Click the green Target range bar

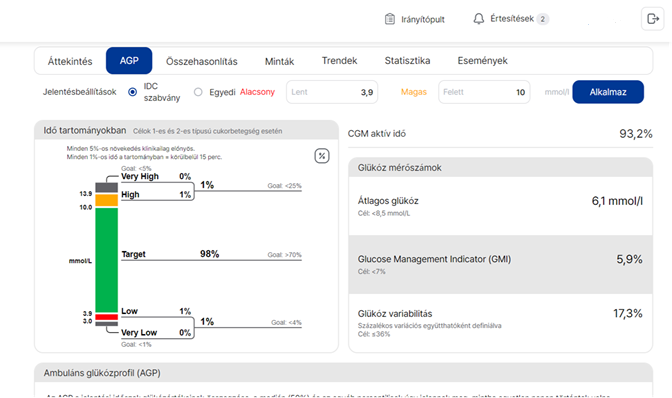[107, 260]
